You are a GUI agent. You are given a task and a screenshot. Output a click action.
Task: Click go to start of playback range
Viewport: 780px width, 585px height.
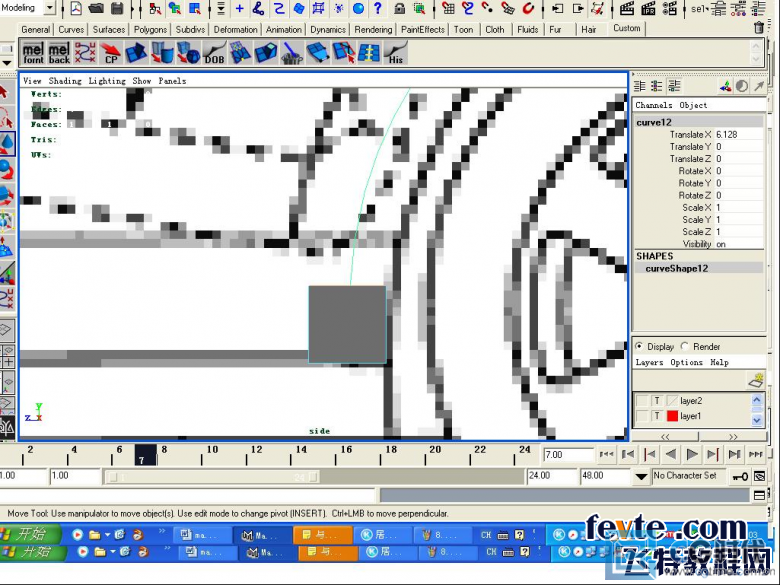click(606, 454)
